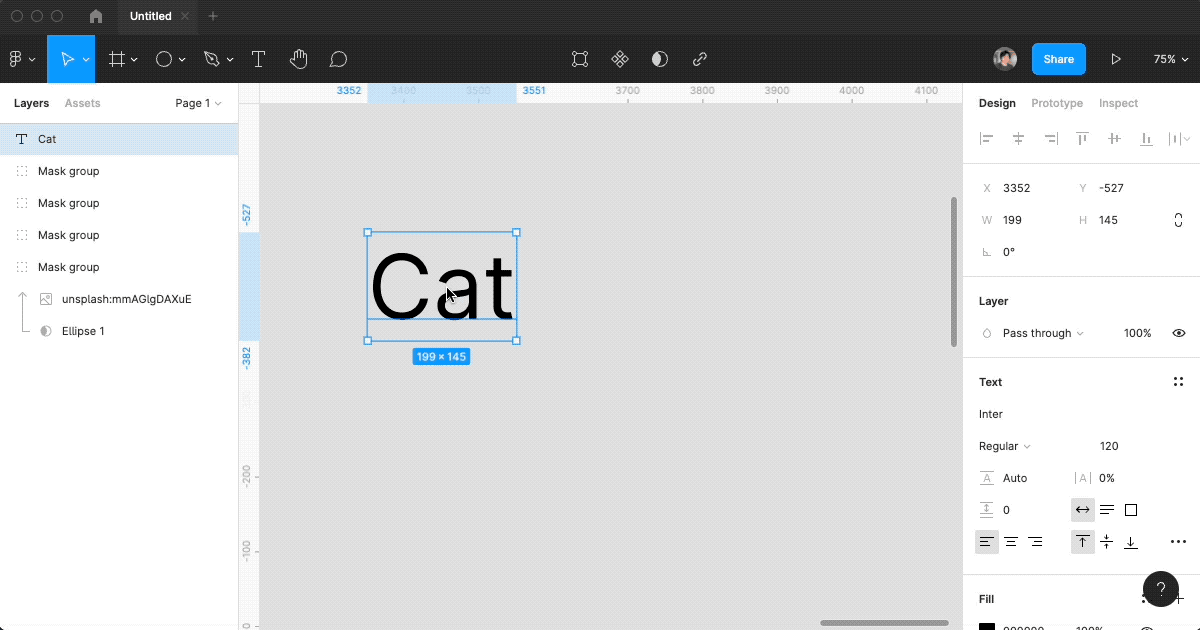
Task: Select the Text tool in toolbar
Action: point(258,59)
